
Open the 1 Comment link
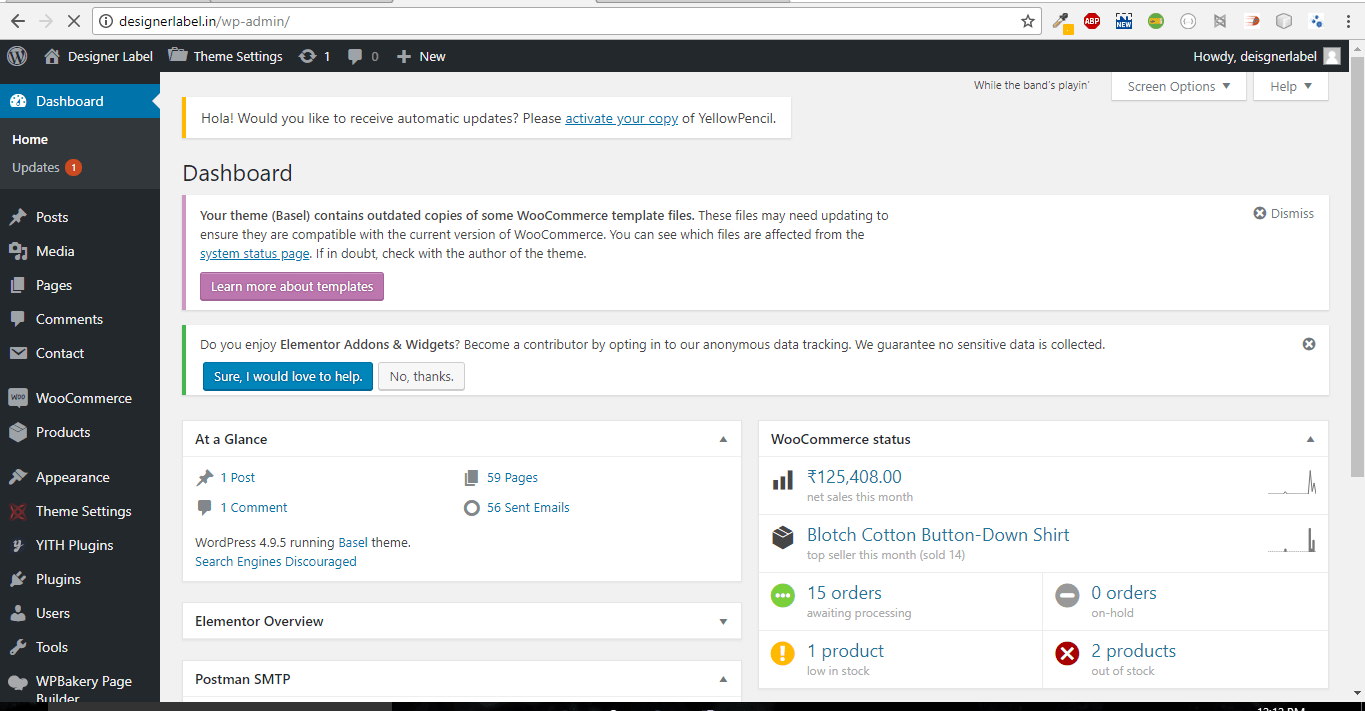pyautogui.click(x=254, y=508)
